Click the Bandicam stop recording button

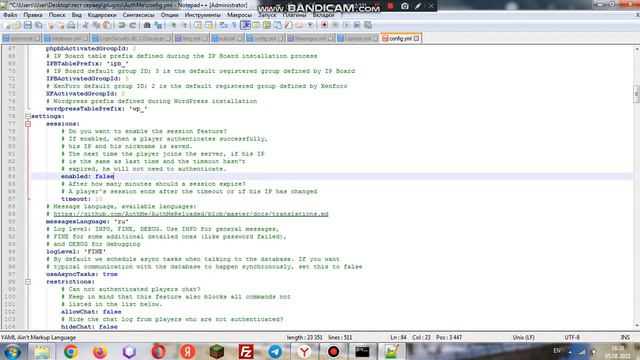(390, 6)
